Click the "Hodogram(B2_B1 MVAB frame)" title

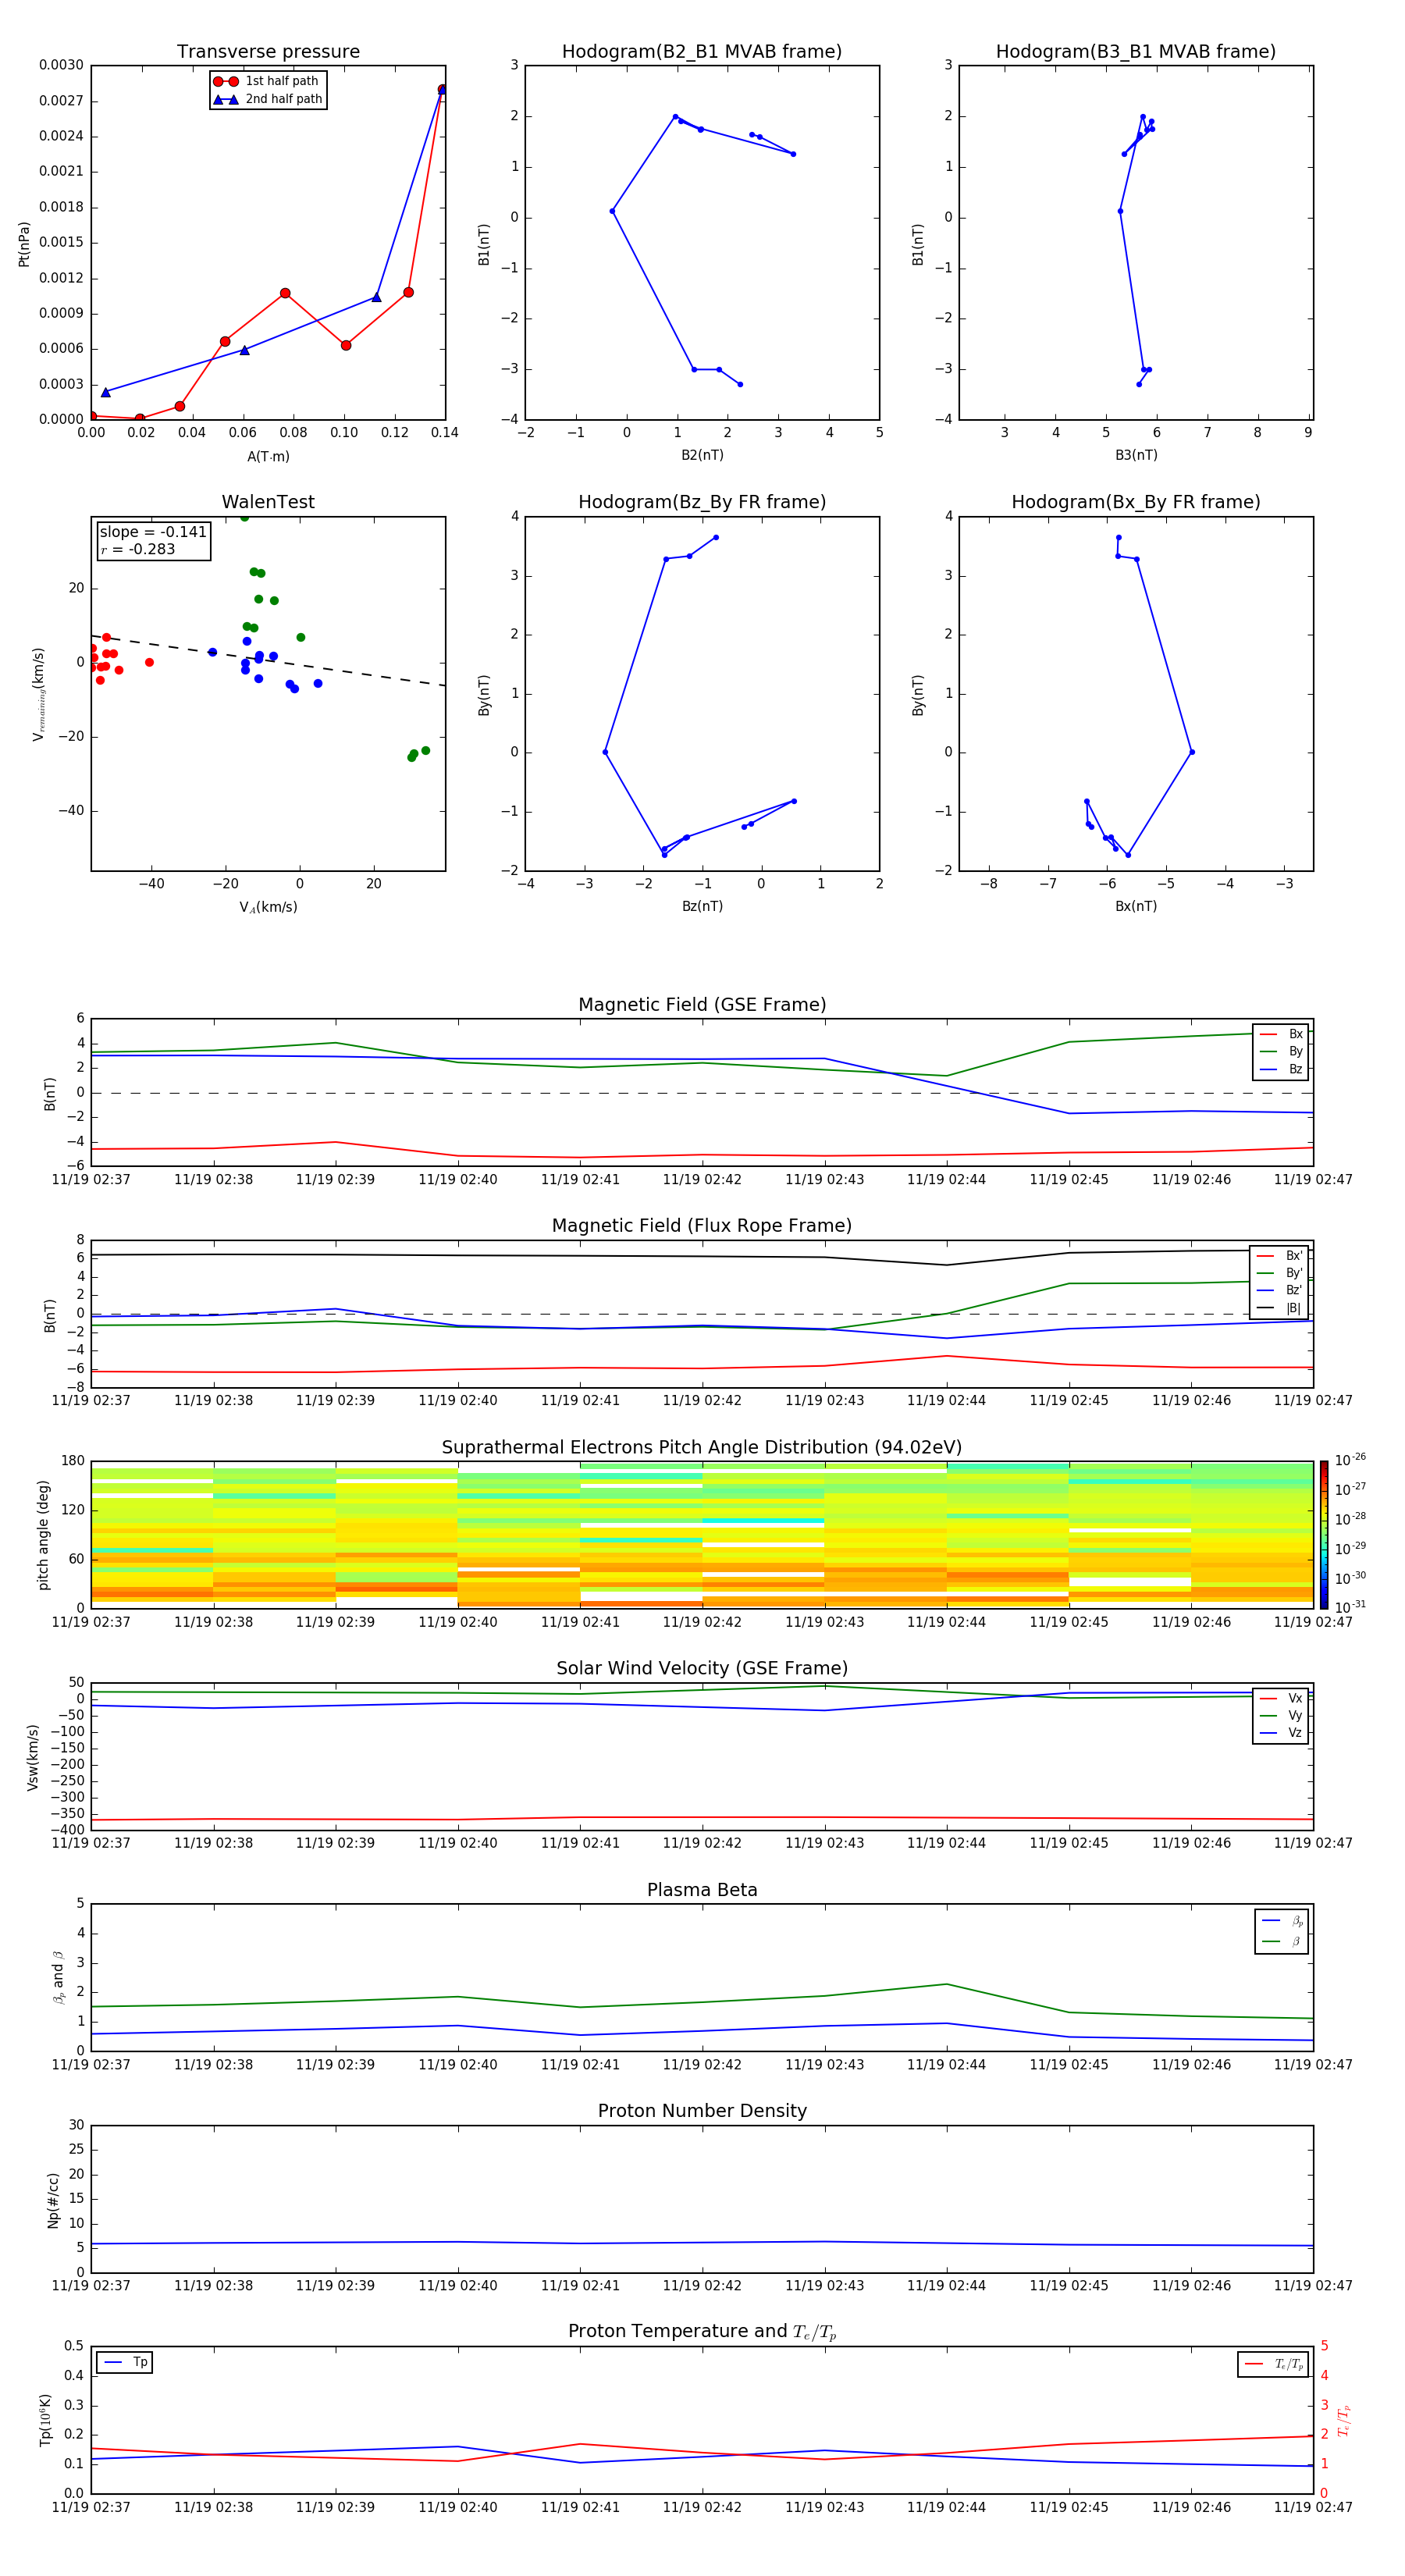pos(702,52)
